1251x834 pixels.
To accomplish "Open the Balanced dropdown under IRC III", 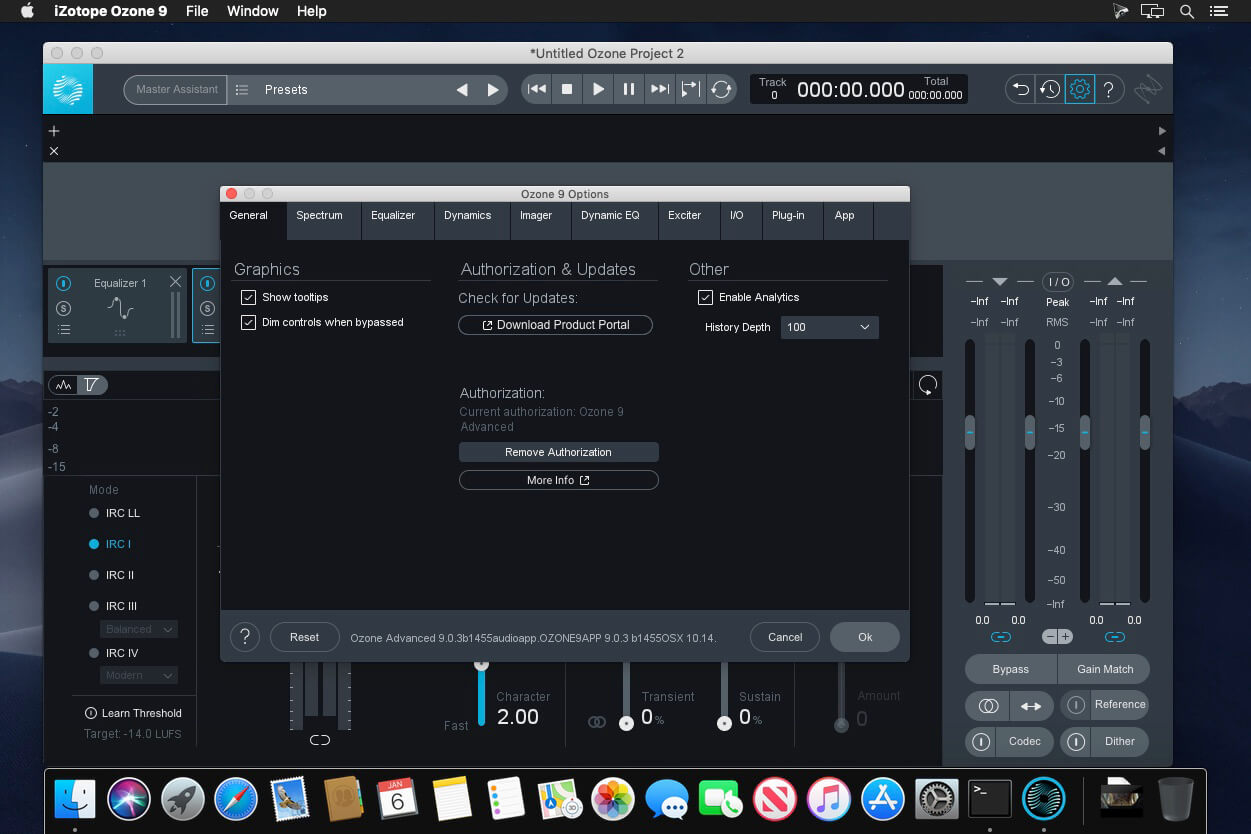I will coord(138,629).
